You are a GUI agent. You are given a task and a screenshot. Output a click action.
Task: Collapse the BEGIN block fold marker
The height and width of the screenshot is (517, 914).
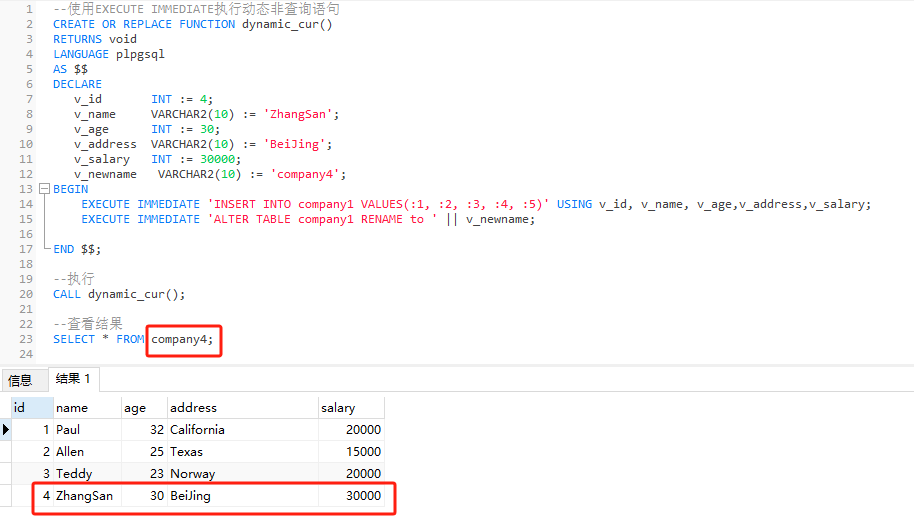[44, 189]
